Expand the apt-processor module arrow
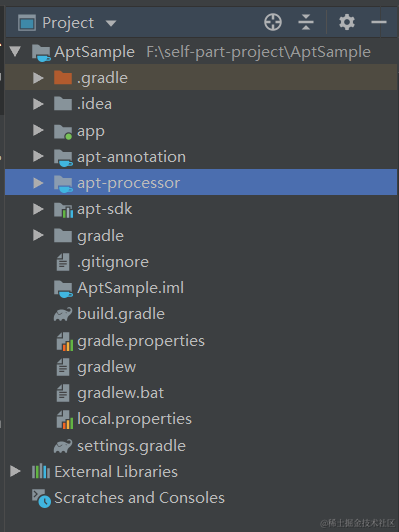 tap(38, 183)
